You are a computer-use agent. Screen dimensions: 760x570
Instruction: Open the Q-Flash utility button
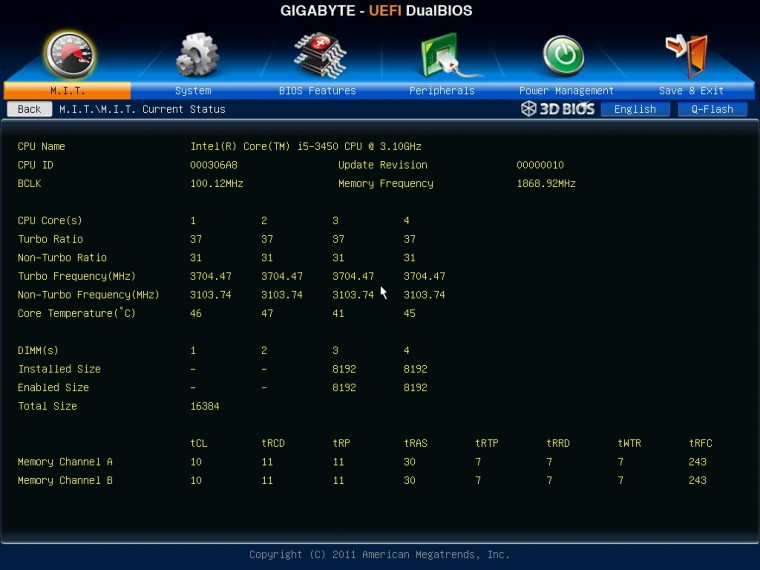coord(712,109)
